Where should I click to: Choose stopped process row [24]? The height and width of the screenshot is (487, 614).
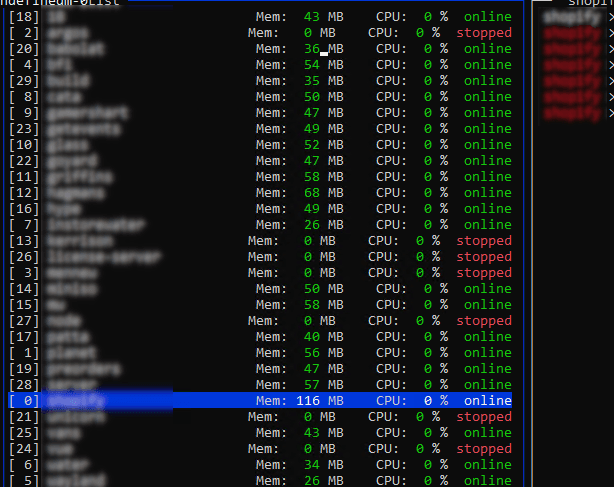point(260,449)
